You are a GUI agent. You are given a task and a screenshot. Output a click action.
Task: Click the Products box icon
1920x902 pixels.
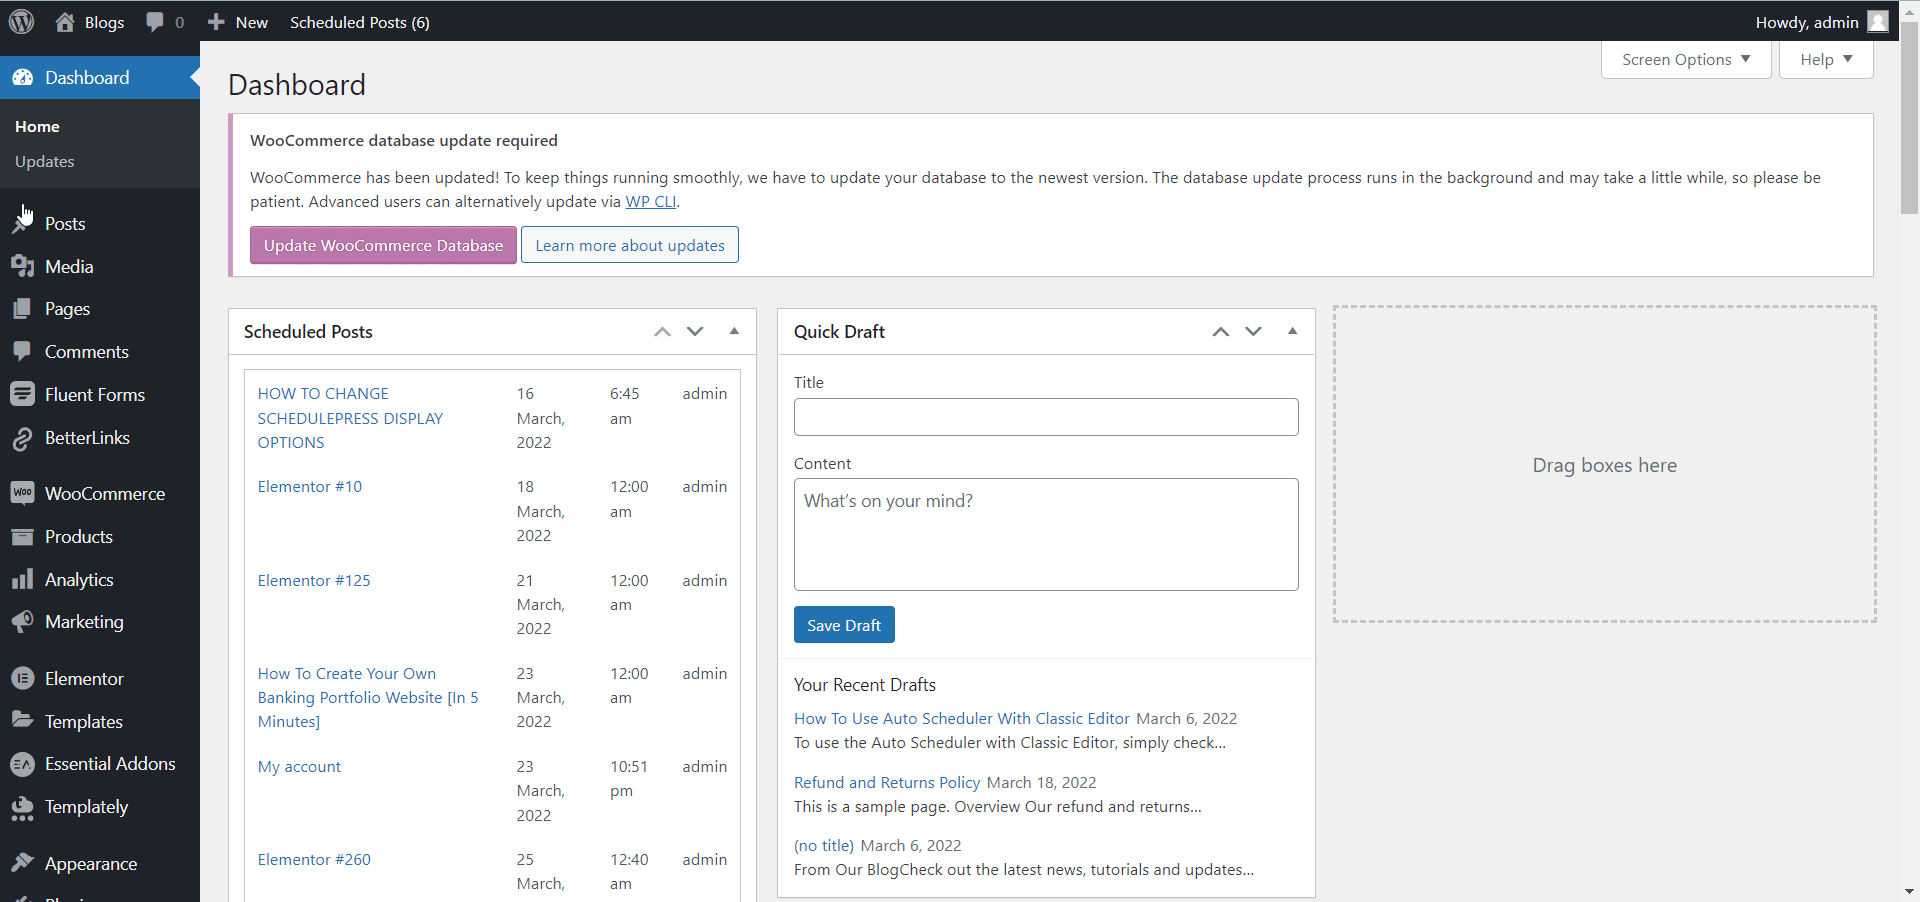pos(23,537)
